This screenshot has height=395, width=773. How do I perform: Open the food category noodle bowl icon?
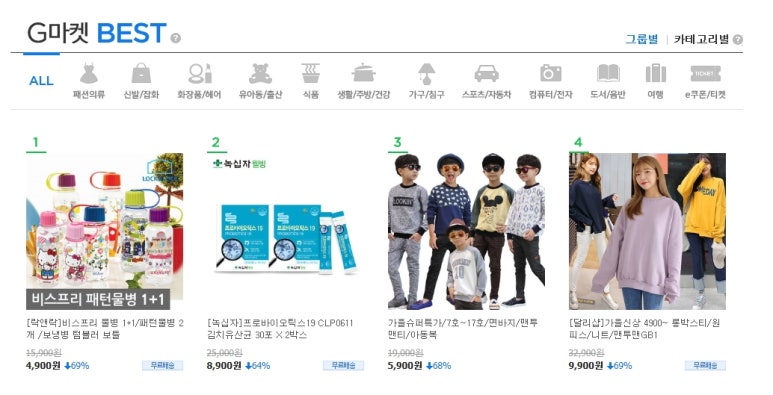(x=311, y=73)
